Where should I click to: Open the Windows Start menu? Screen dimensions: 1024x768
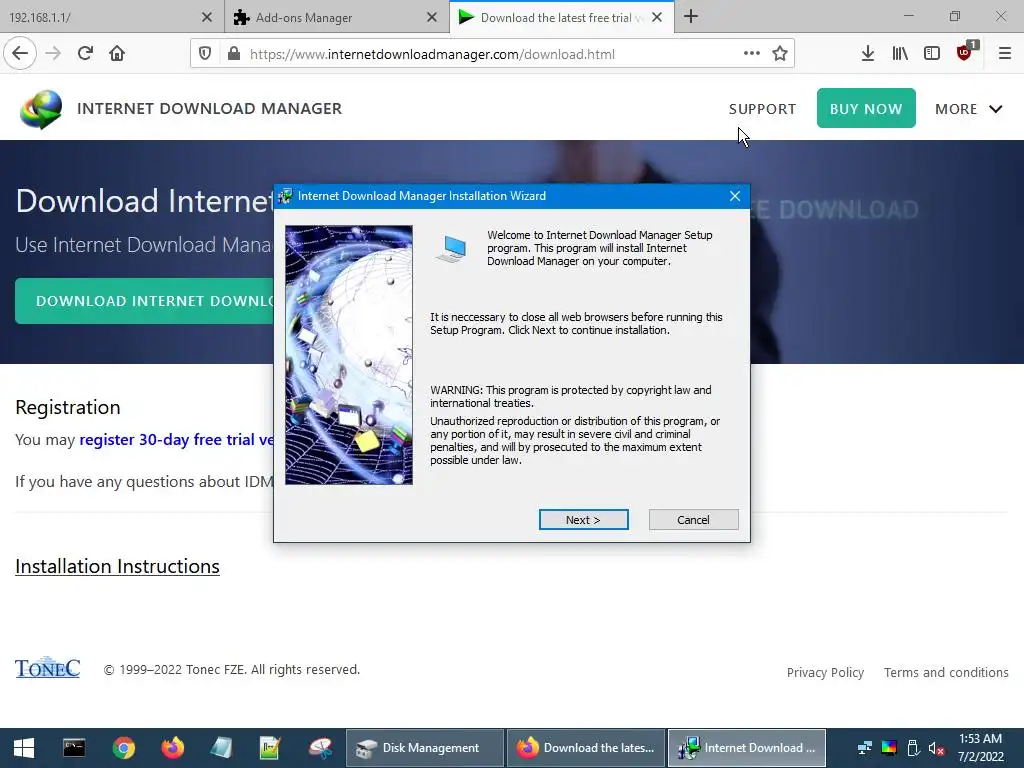pyautogui.click(x=24, y=748)
